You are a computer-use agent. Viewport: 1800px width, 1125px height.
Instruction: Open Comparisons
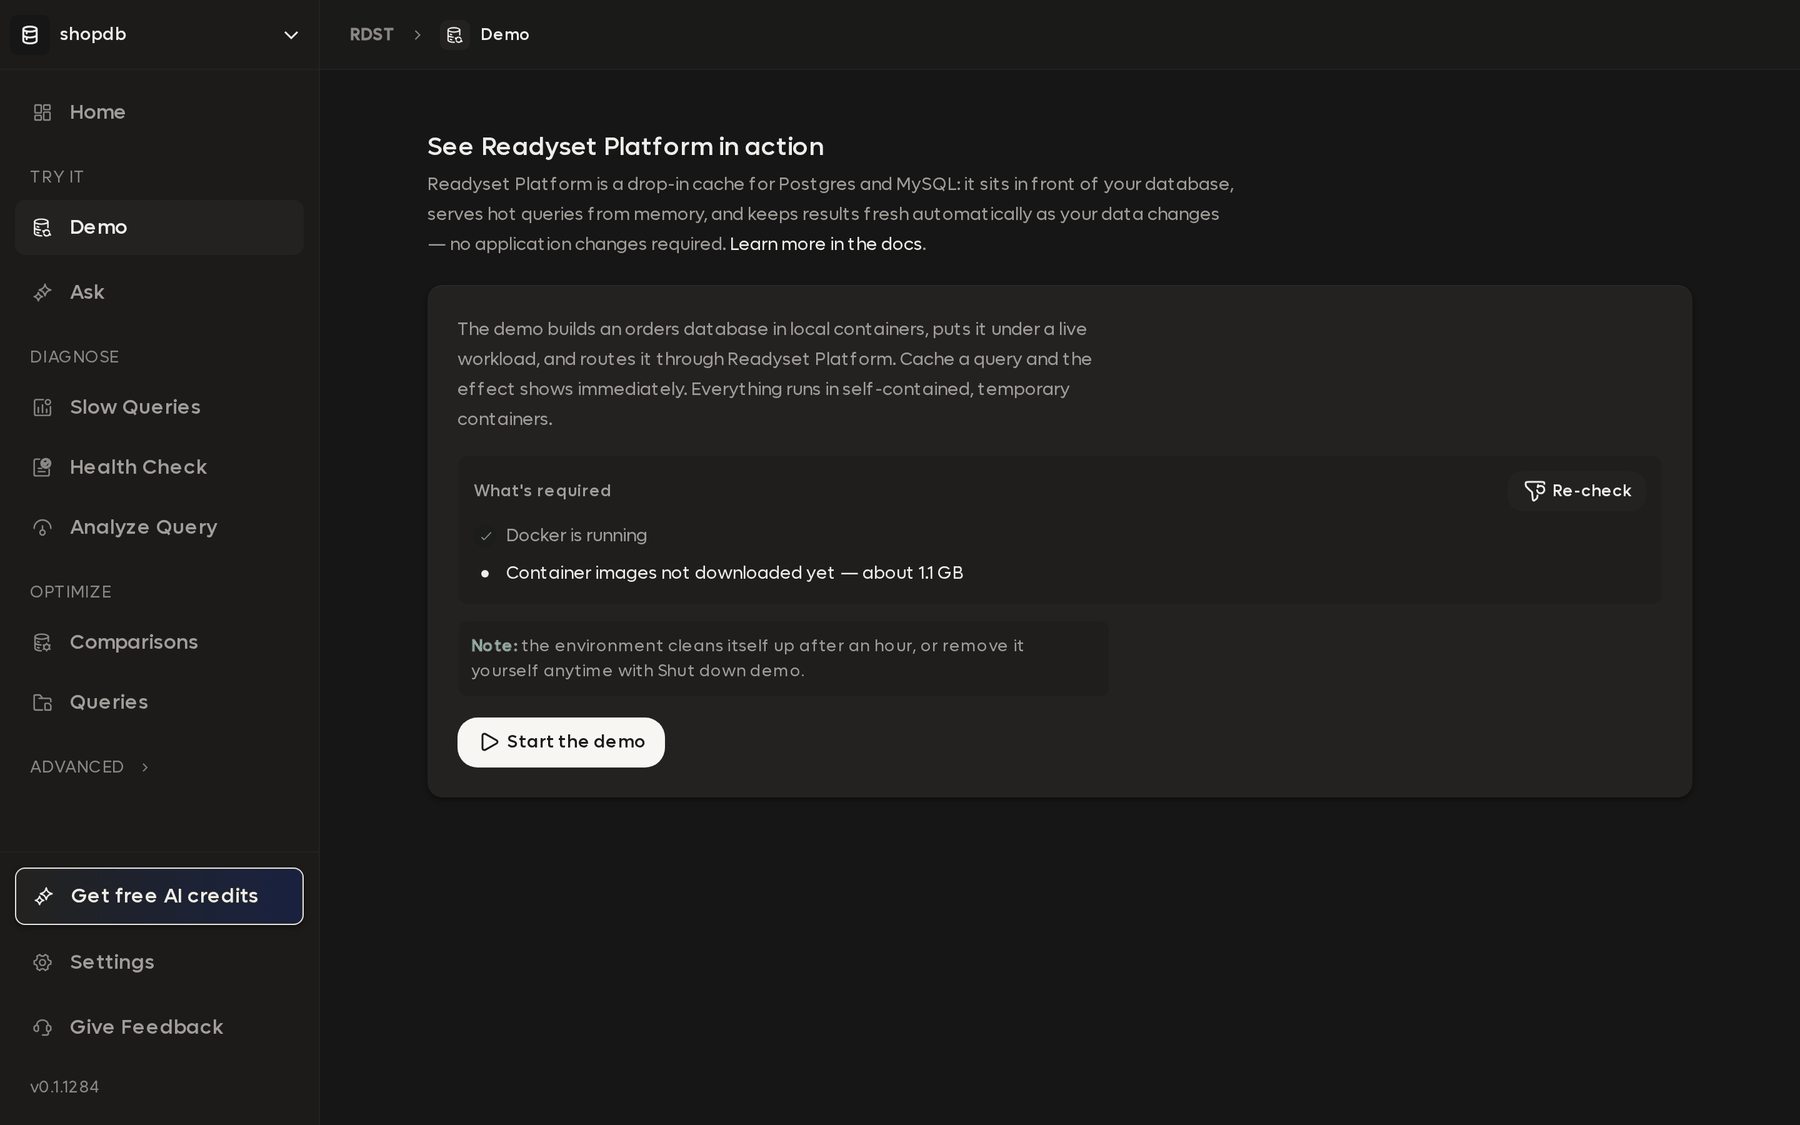159,643
